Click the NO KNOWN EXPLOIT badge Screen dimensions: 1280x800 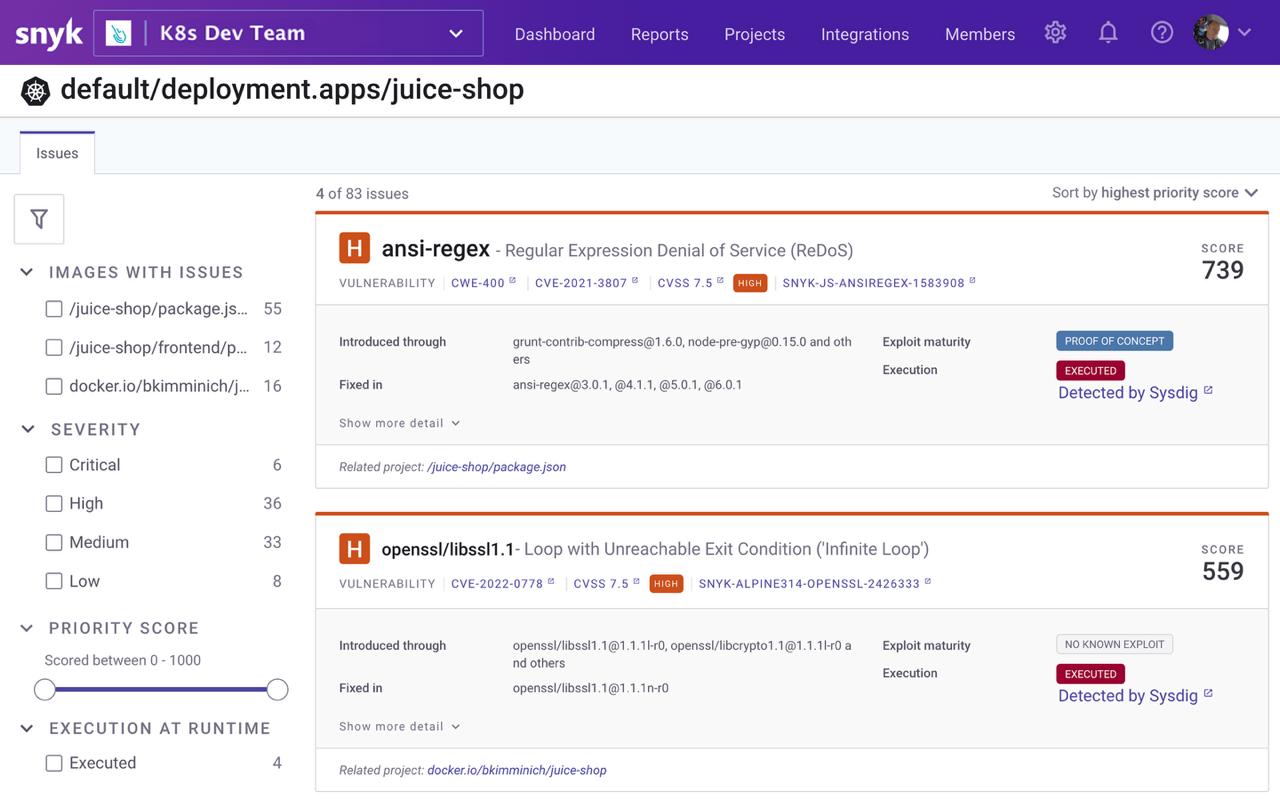(1114, 644)
